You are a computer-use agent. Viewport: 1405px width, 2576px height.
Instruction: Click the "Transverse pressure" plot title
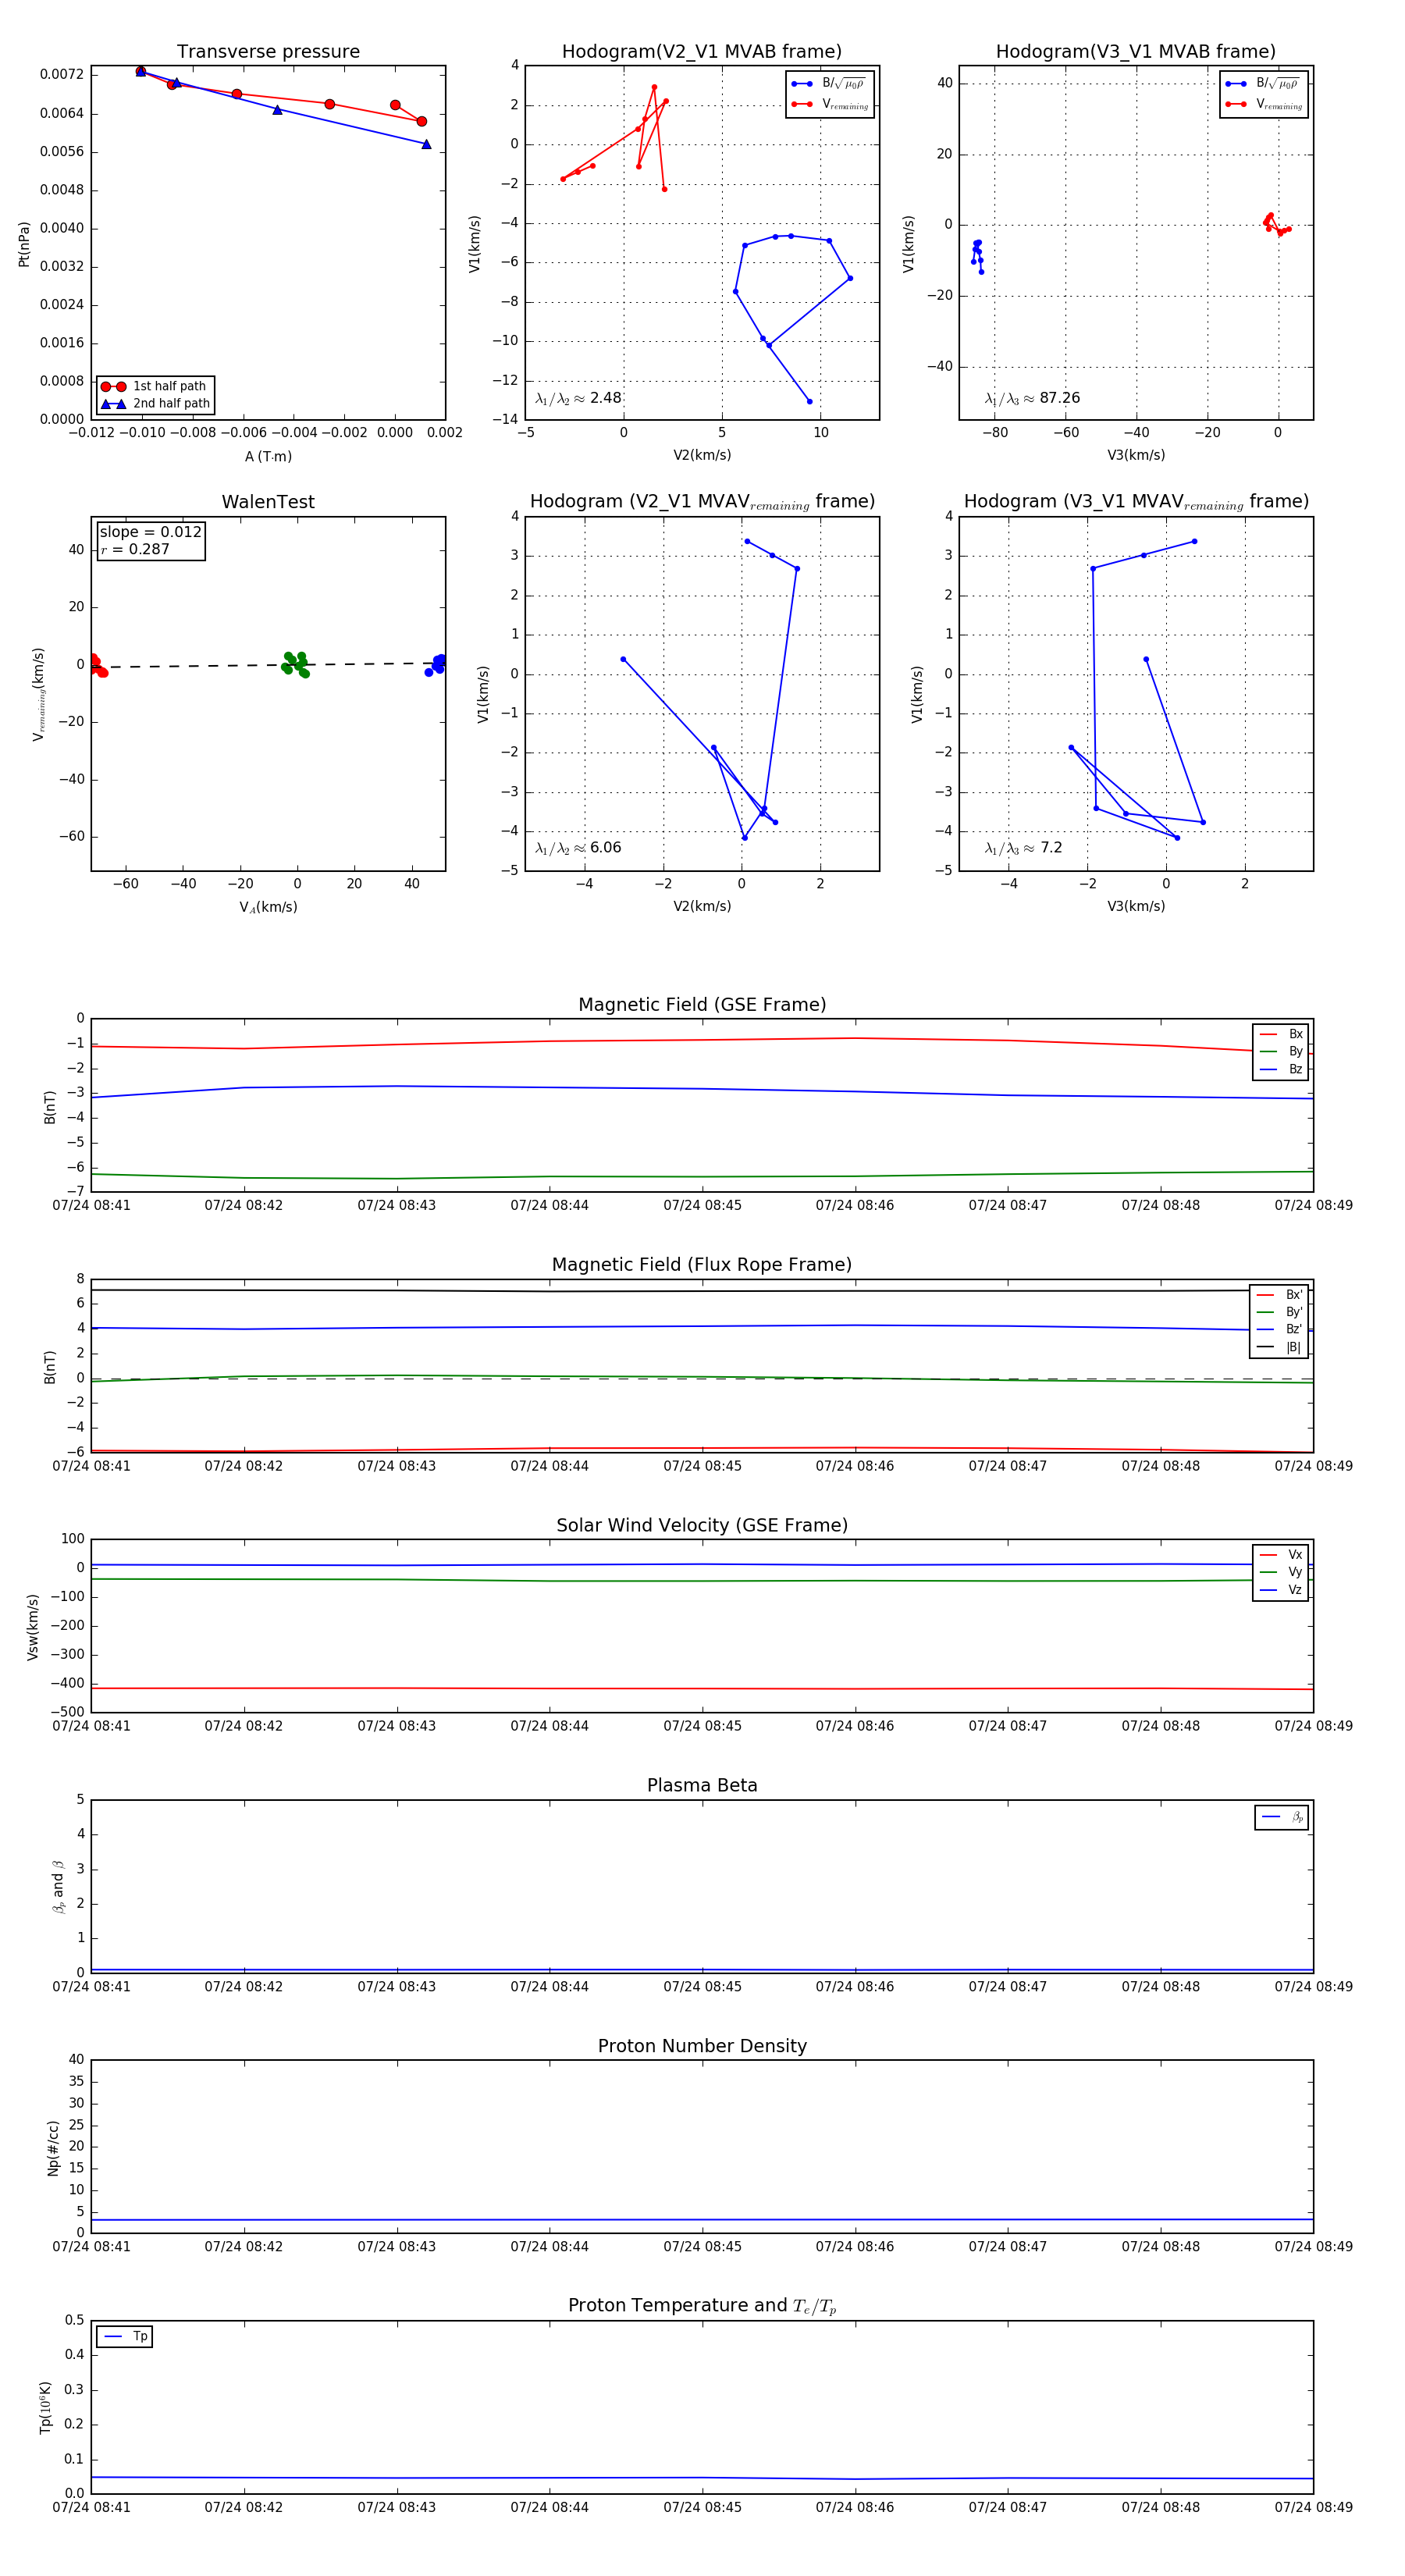coord(268,52)
